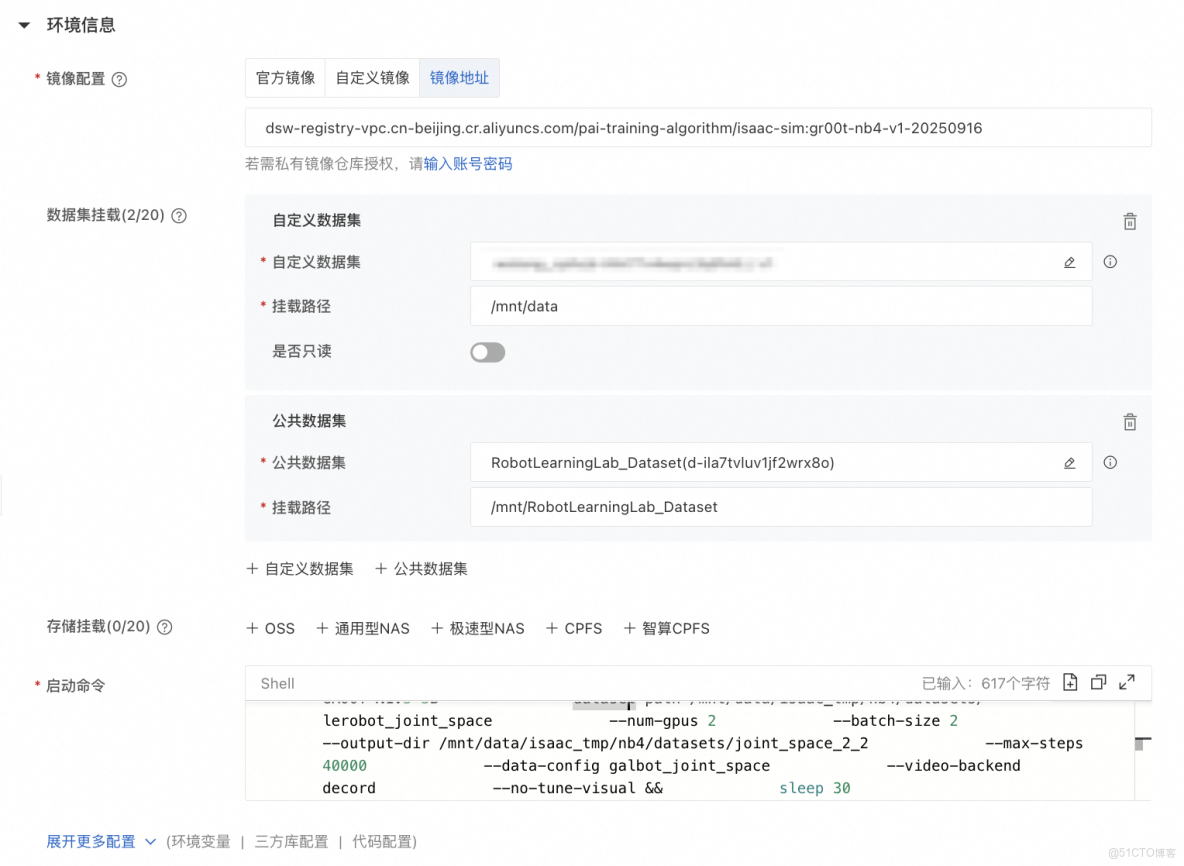The height and width of the screenshot is (866, 1184).
Task: Open help tooltip next to 数据集挂载
Action: [x=180, y=215]
